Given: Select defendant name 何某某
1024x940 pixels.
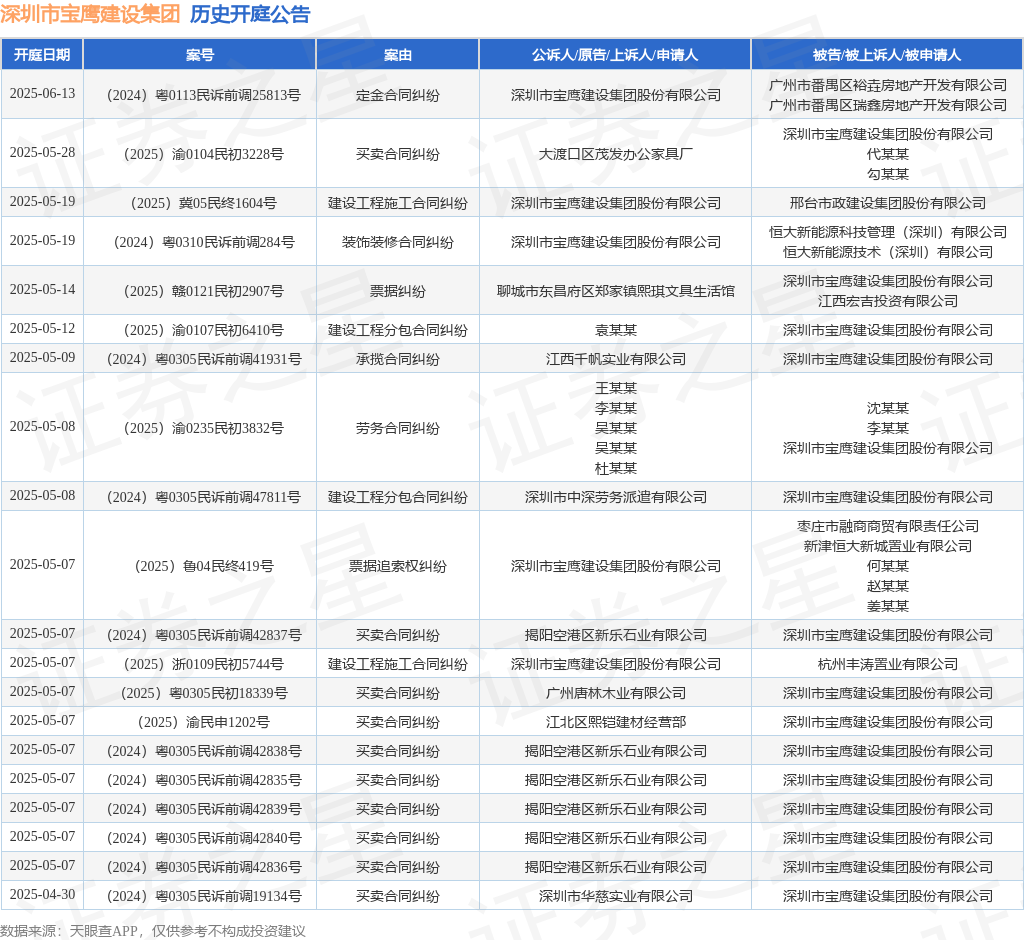Looking at the screenshot, I should (x=888, y=566).
